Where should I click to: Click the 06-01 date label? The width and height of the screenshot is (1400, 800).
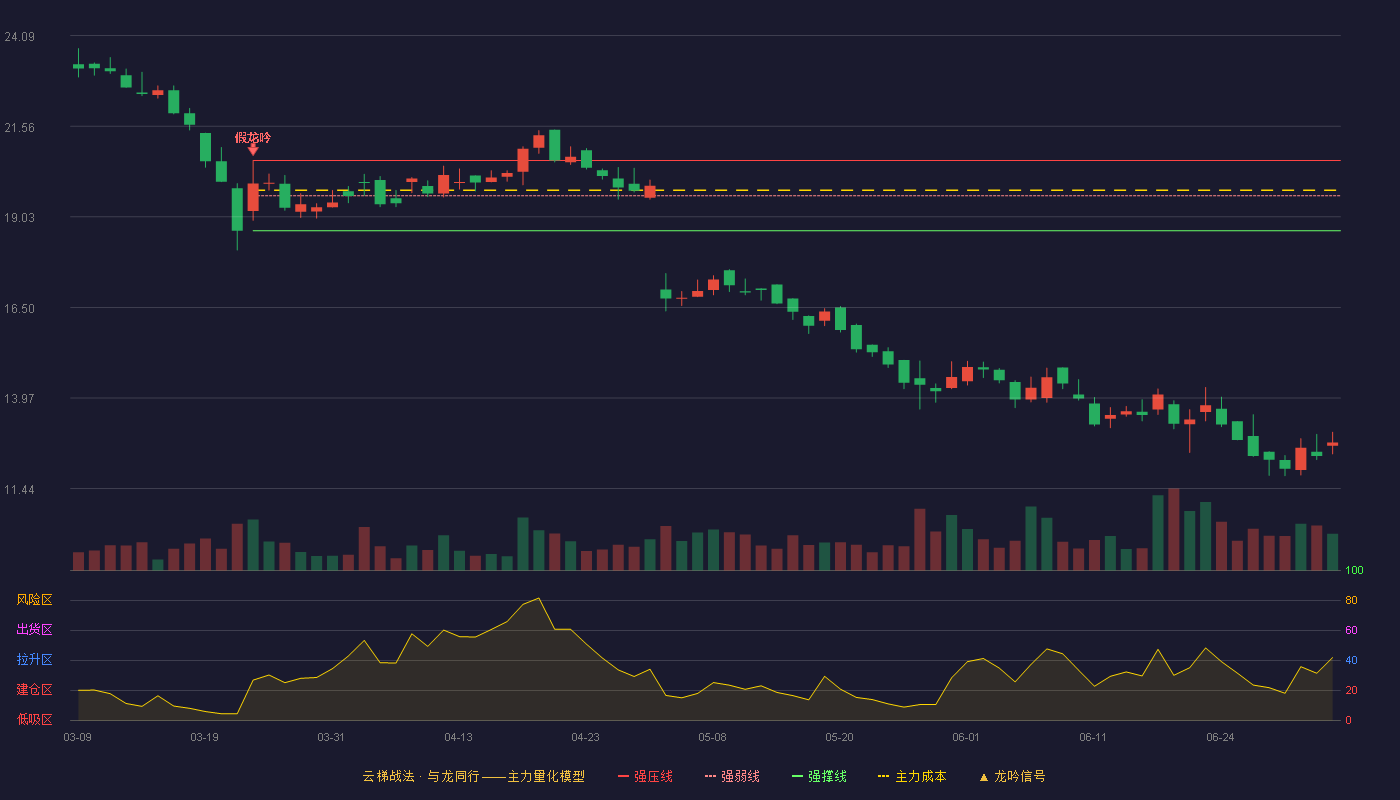(966, 737)
